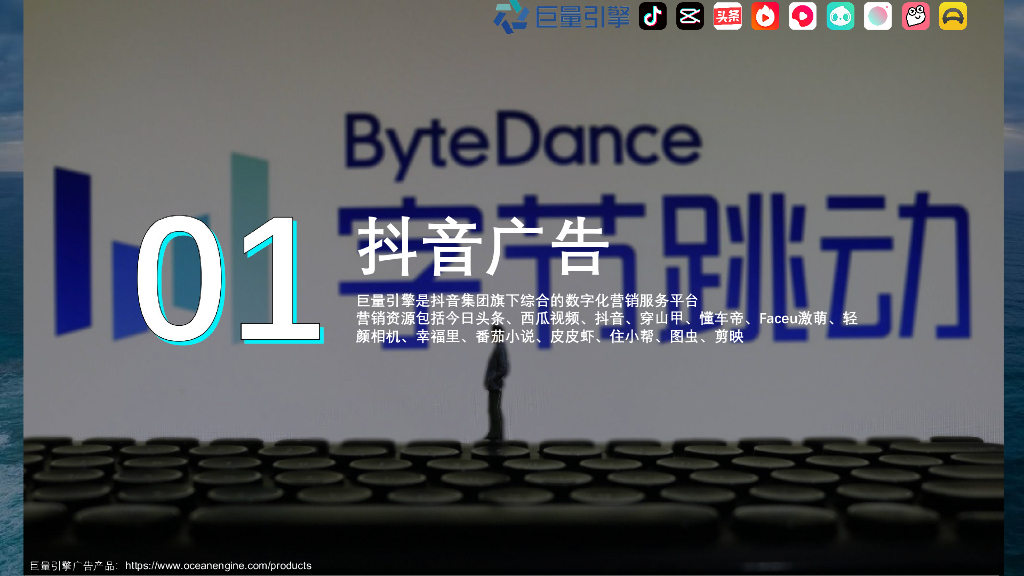Click the teal Faceu face app icon

(840, 16)
